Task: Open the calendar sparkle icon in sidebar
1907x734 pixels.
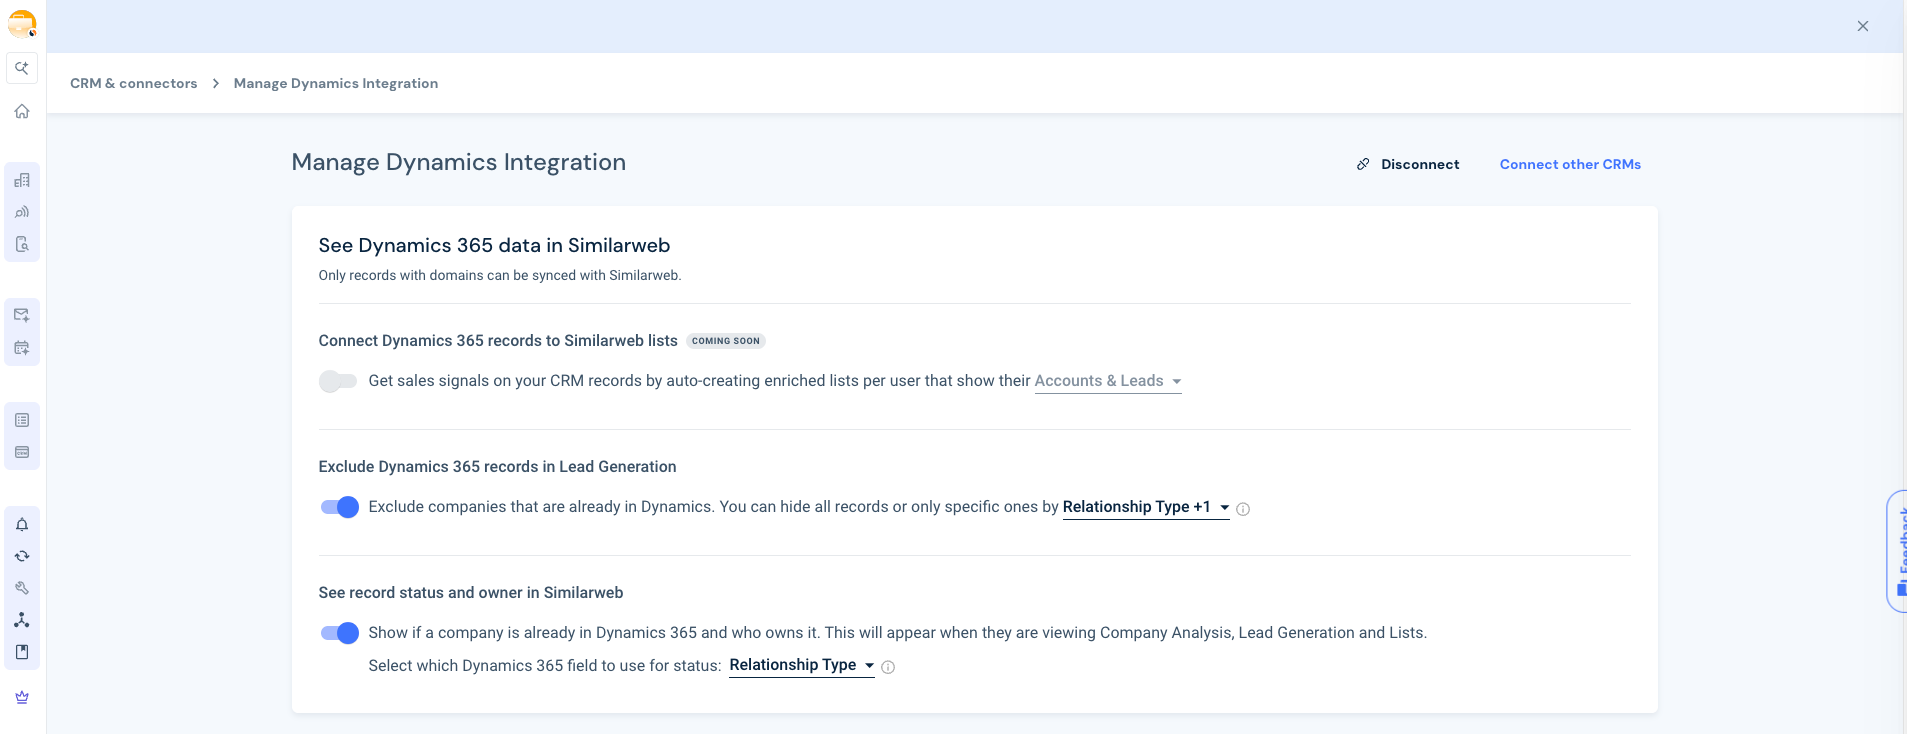Action: click(x=22, y=348)
